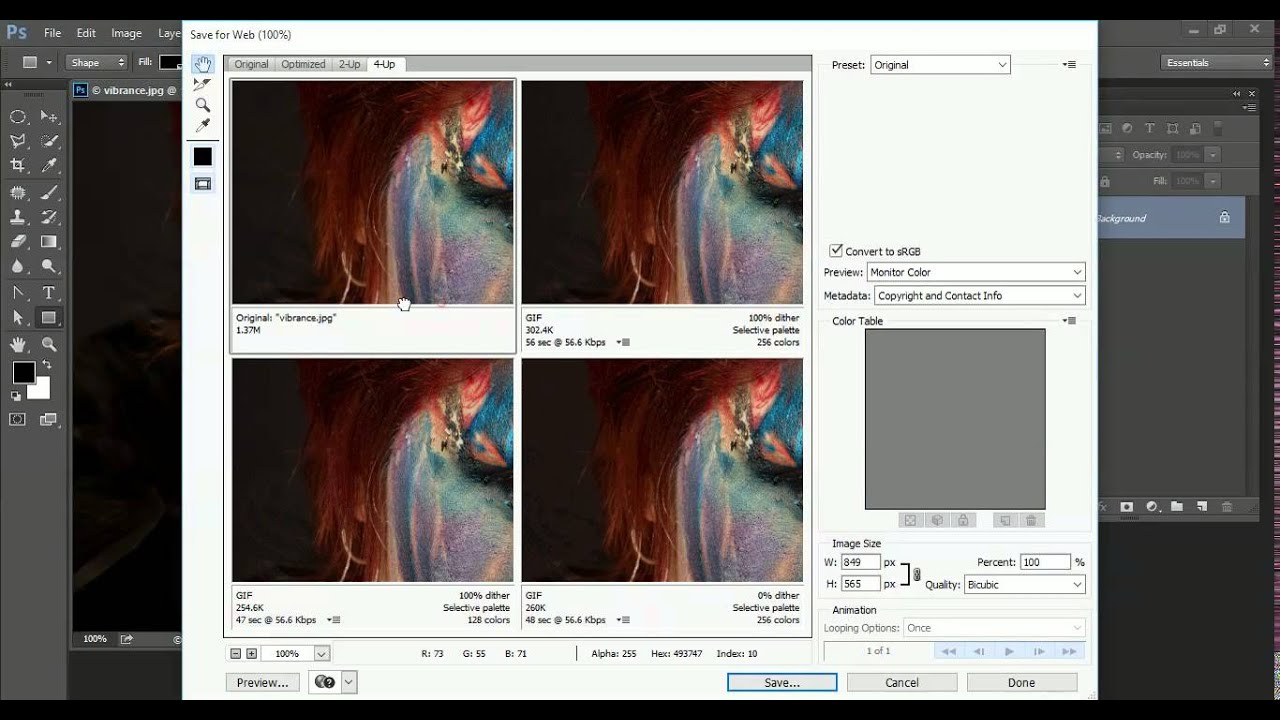The image size is (1280, 720).
Task: Switch to the 2-Up tab
Action: tap(349, 64)
